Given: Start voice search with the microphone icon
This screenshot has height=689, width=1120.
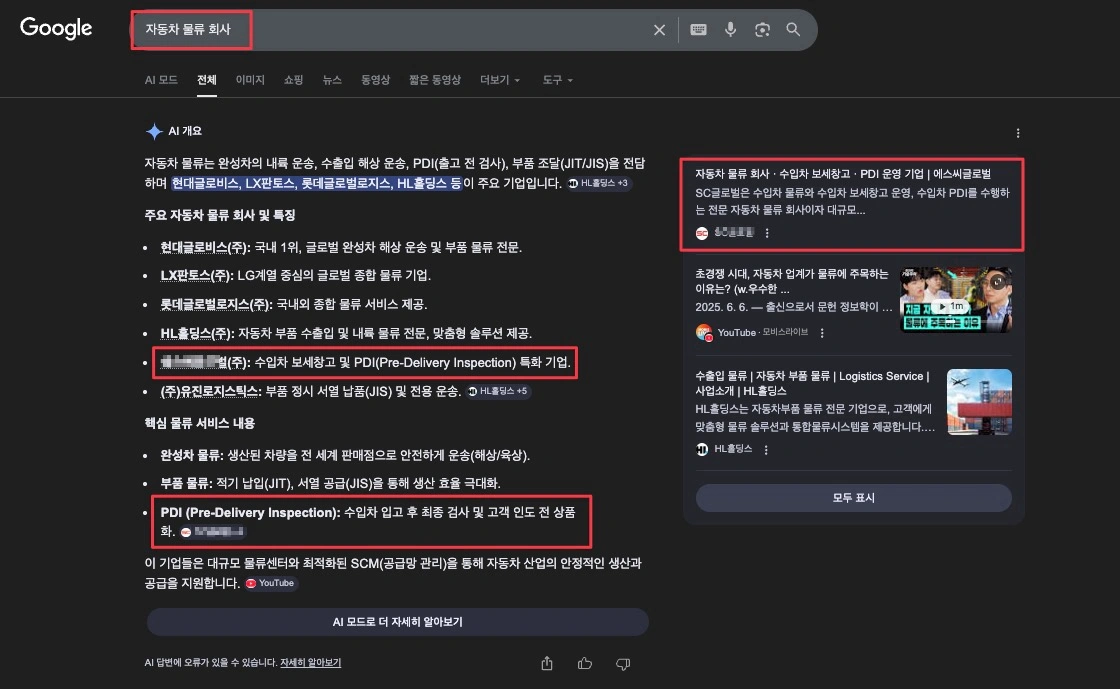Looking at the screenshot, I should [730, 29].
